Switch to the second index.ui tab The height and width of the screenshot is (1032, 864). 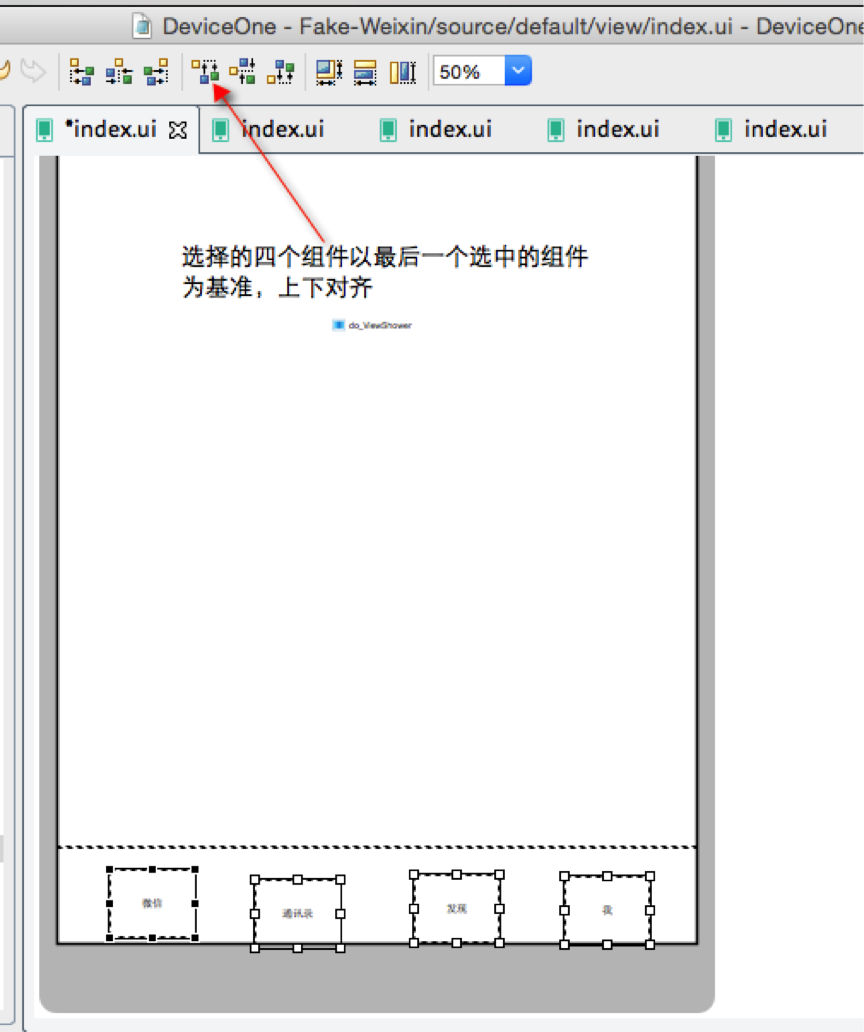tap(268, 129)
